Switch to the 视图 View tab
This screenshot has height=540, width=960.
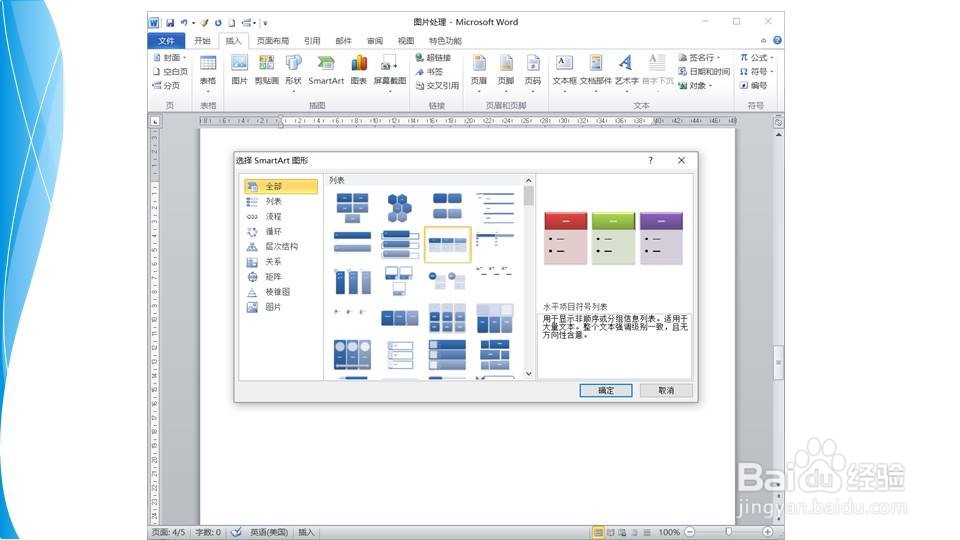[406, 40]
